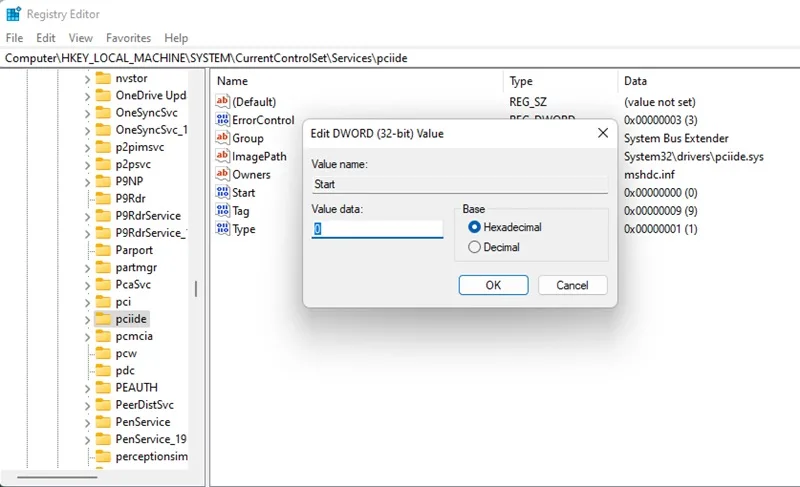The height and width of the screenshot is (487, 800).
Task: Confirm the DWORD edit with OK
Action: (493, 285)
